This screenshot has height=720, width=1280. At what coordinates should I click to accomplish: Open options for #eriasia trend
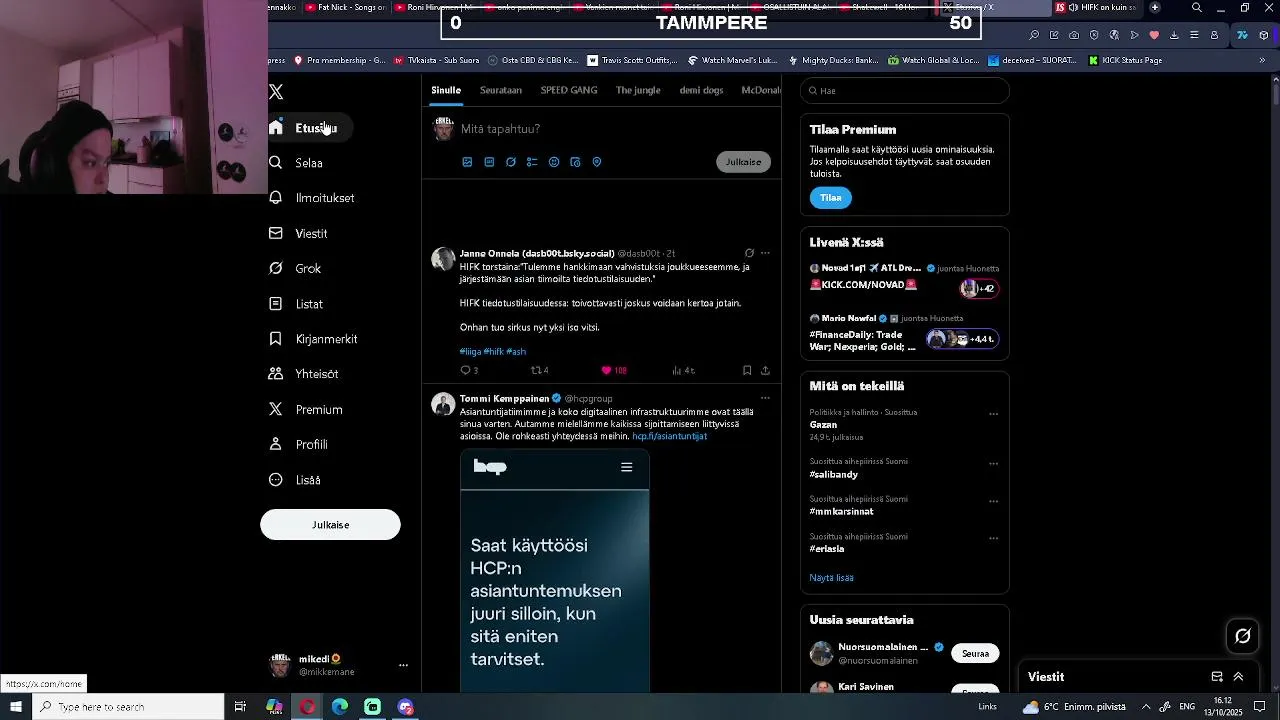coord(993,537)
